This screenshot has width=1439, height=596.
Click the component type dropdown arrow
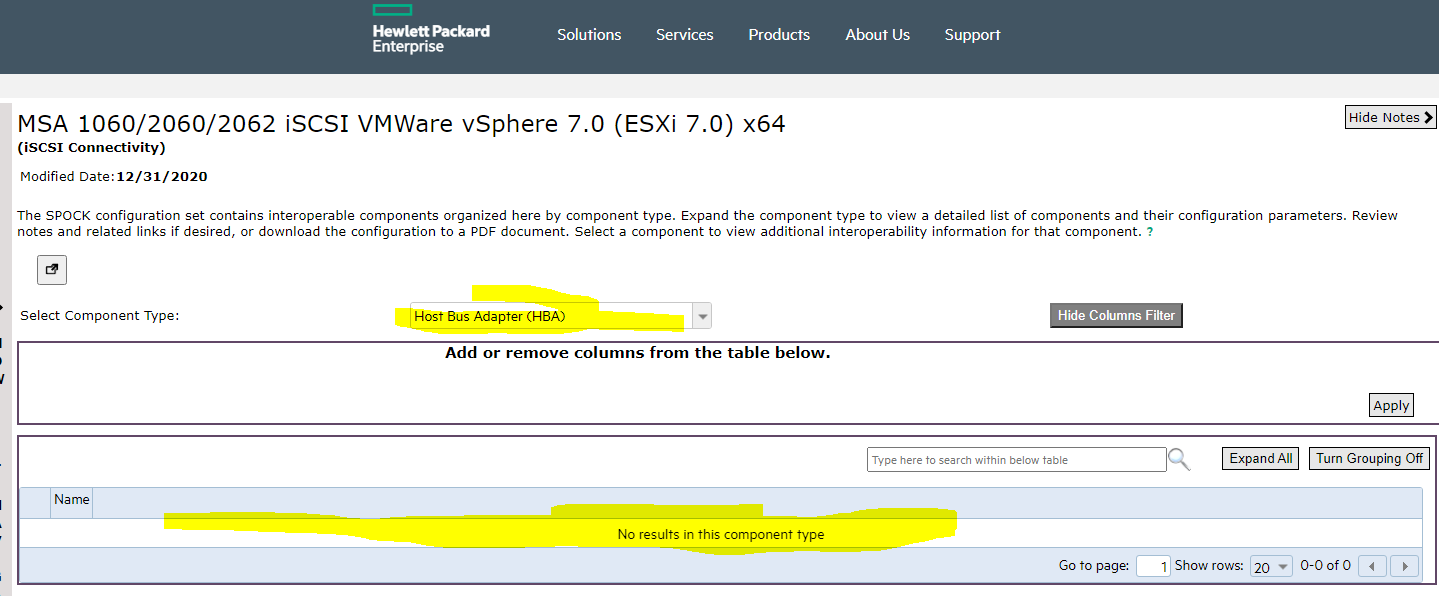coord(703,316)
